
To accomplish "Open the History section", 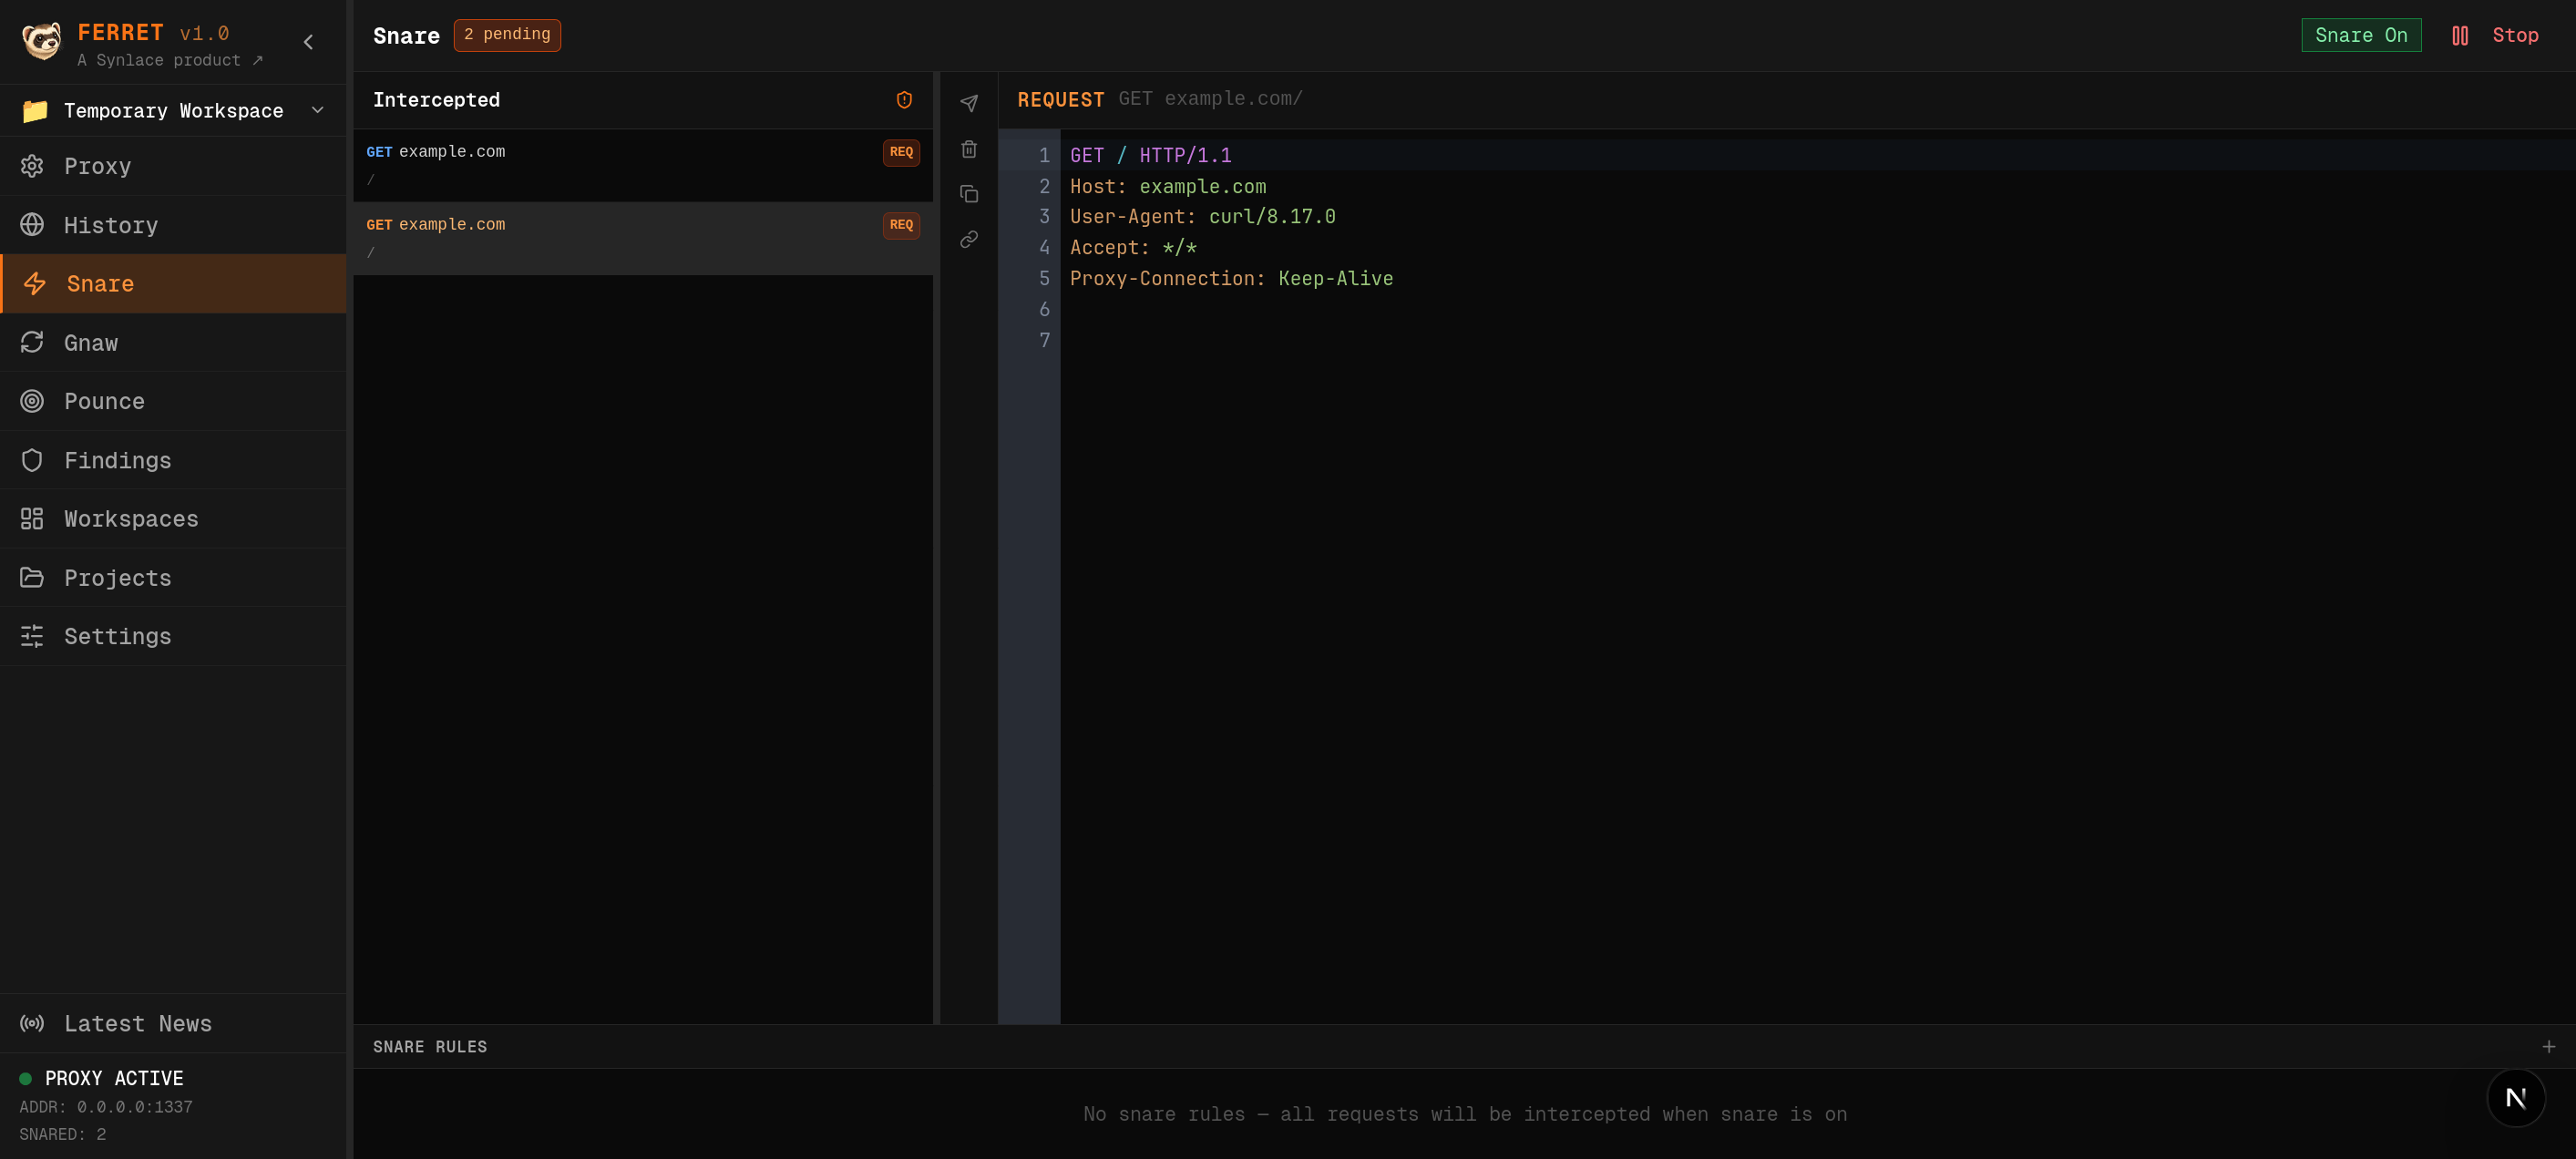I will (x=173, y=225).
